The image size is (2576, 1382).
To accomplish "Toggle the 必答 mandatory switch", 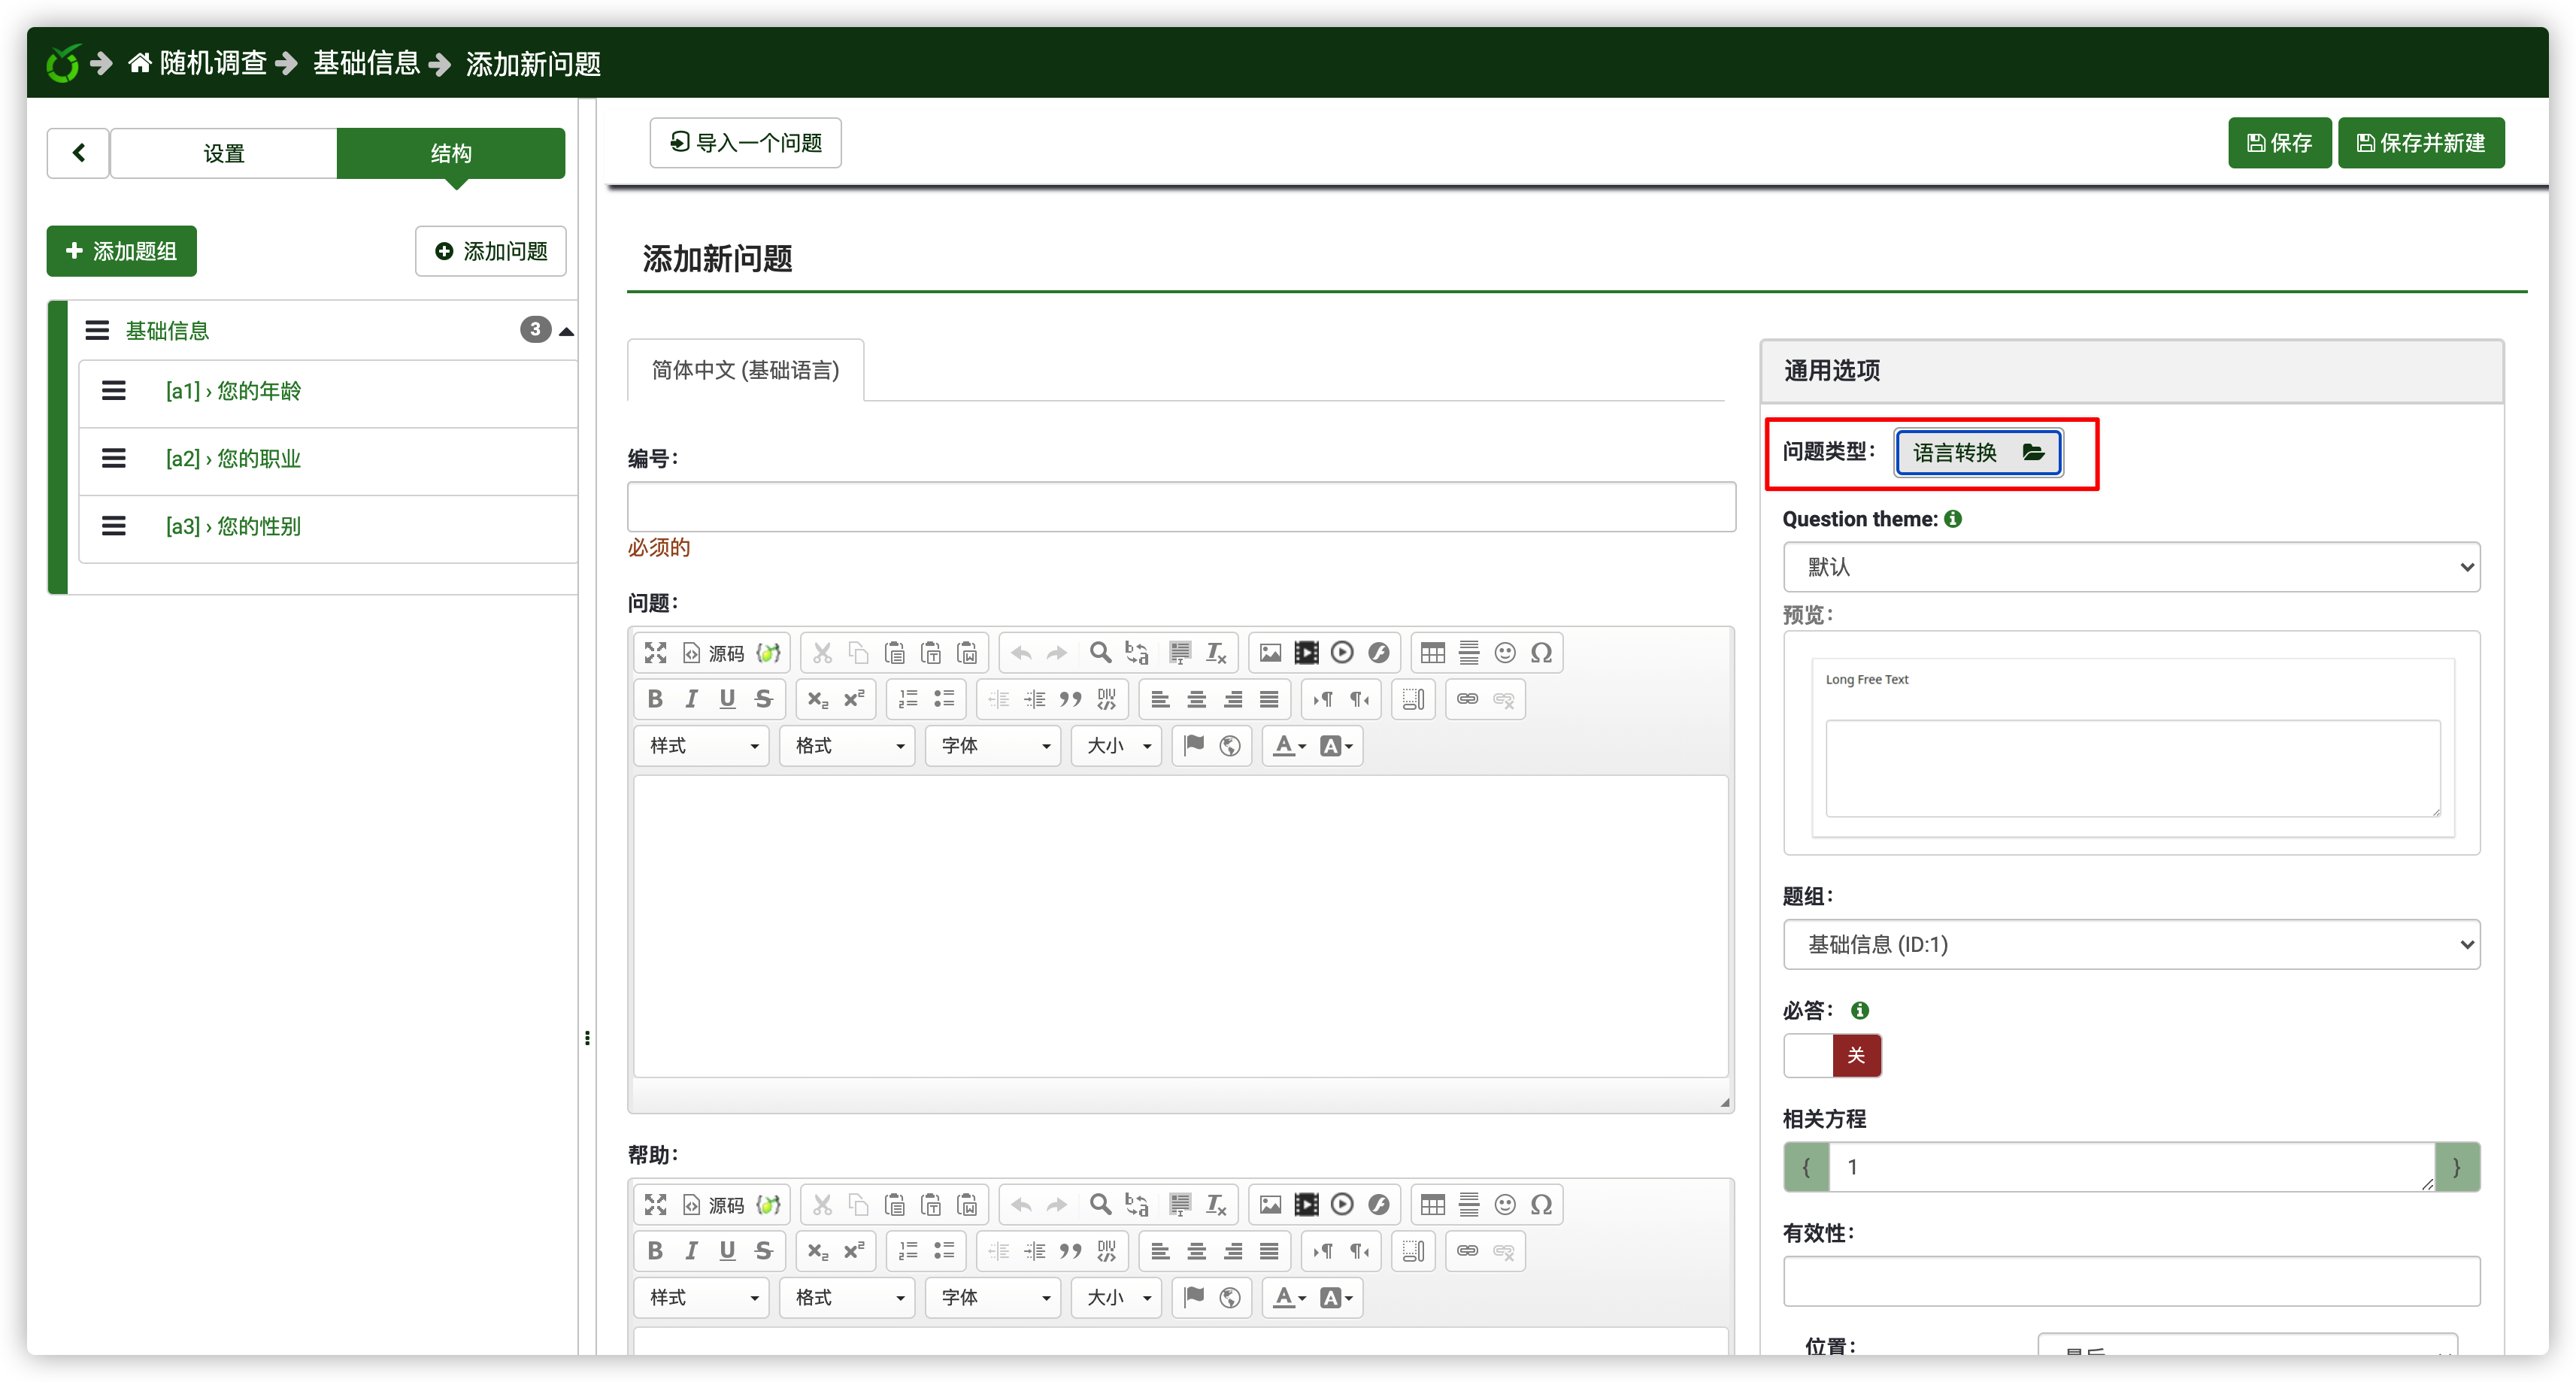I will pos(1832,1056).
